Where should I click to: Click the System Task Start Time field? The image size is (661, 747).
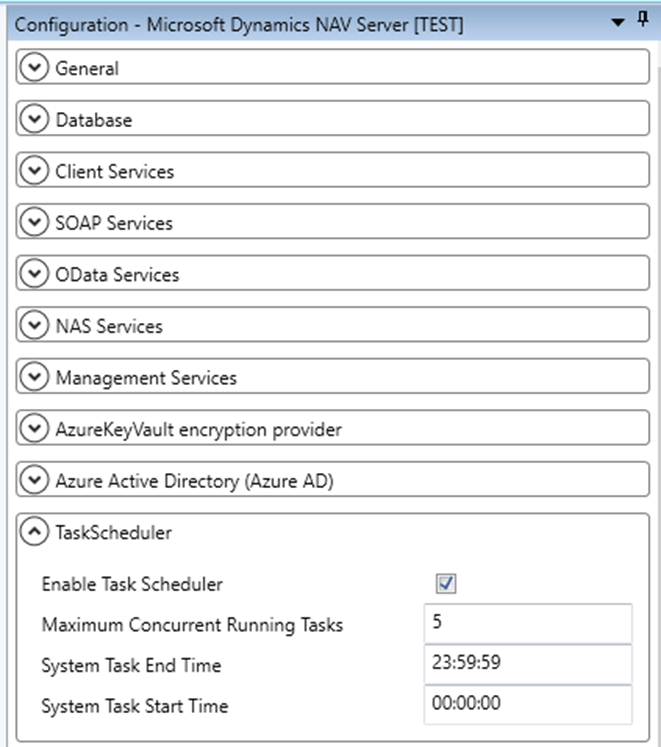click(x=528, y=705)
